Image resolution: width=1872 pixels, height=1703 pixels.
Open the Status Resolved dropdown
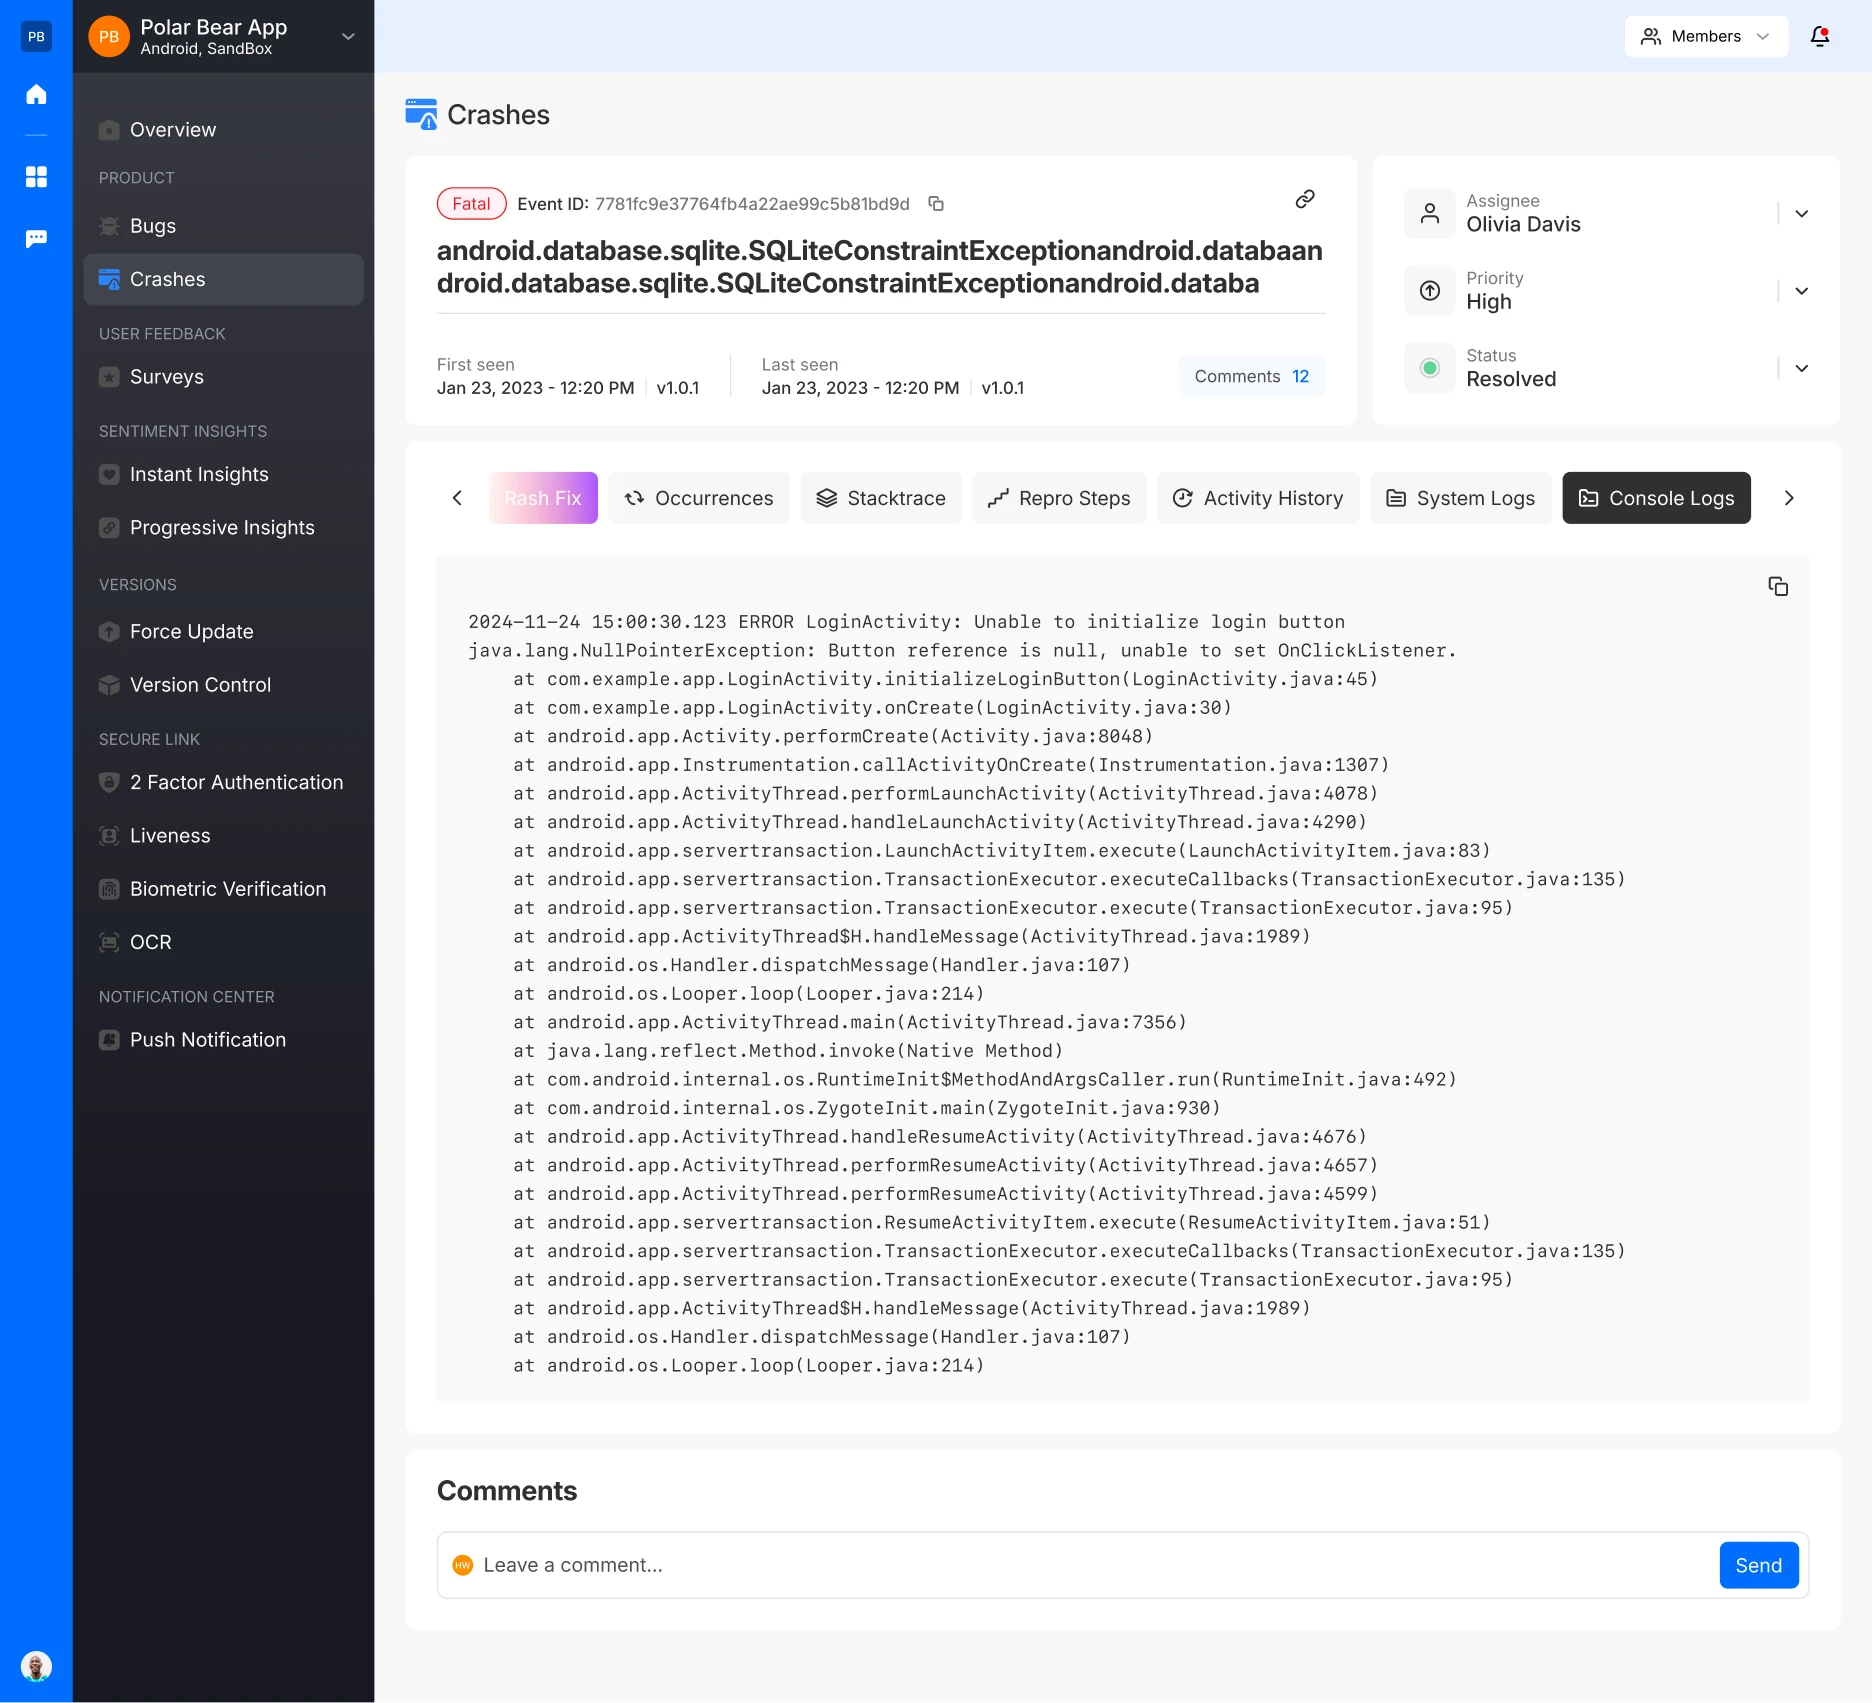coord(1801,368)
